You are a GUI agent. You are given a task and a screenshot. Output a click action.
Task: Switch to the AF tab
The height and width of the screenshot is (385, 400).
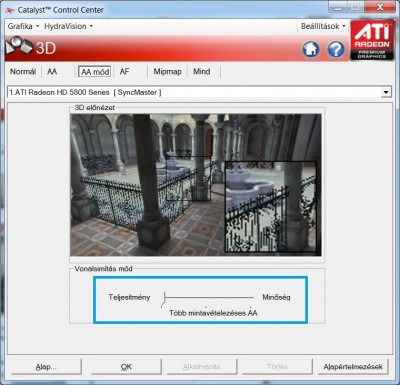pyautogui.click(x=124, y=72)
